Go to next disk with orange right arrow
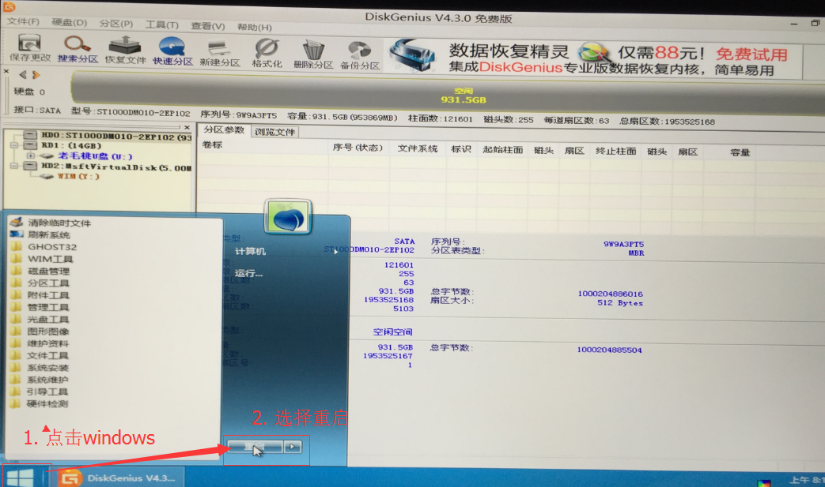This screenshot has height=487, width=825. click(36, 75)
